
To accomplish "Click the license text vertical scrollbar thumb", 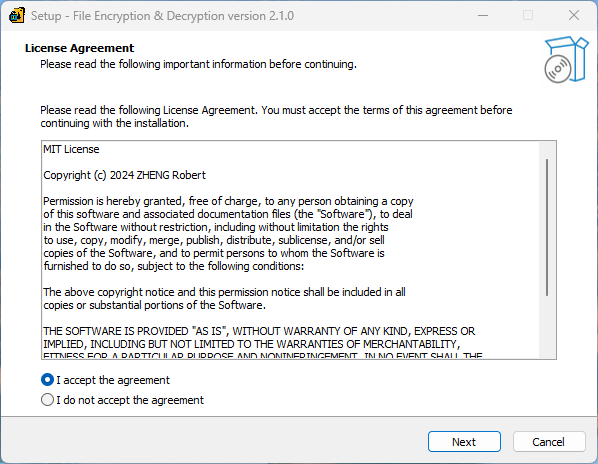I will (x=547, y=227).
